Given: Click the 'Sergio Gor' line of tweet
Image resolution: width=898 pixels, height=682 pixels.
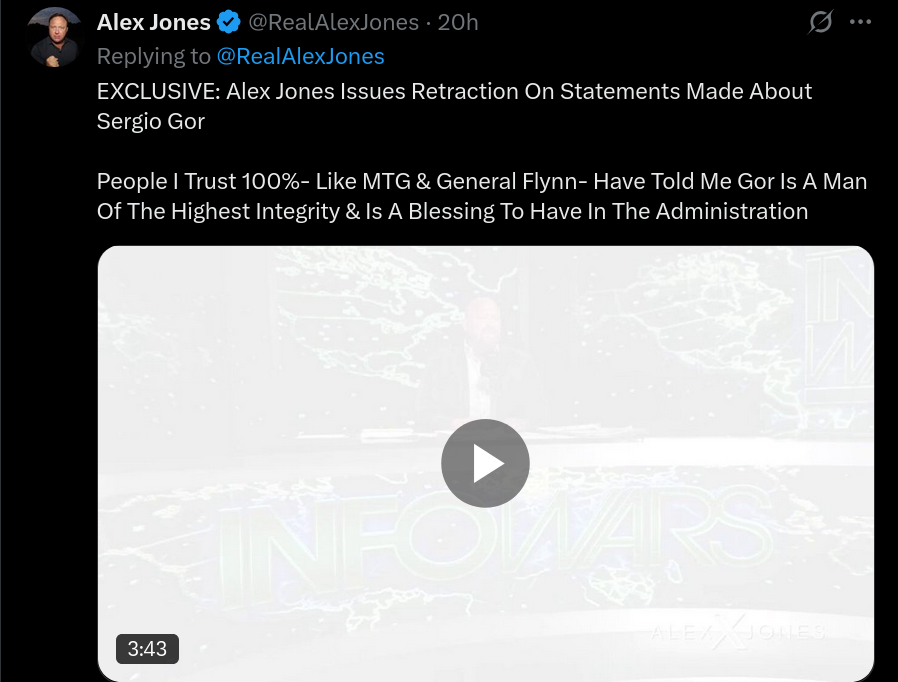Looking at the screenshot, I should [x=151, y=121].
